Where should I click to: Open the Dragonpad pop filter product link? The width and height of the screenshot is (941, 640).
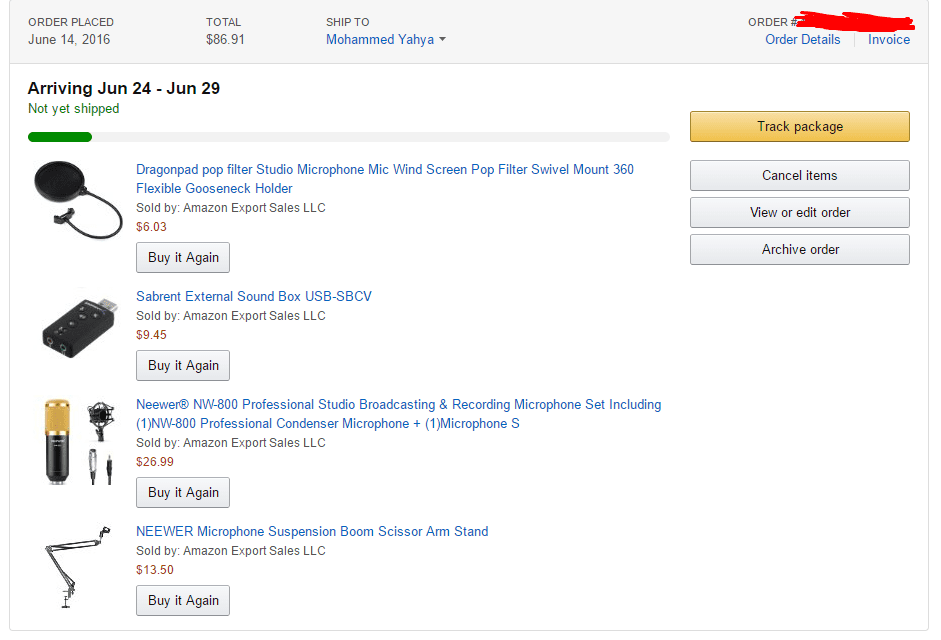tap(384, 179)
